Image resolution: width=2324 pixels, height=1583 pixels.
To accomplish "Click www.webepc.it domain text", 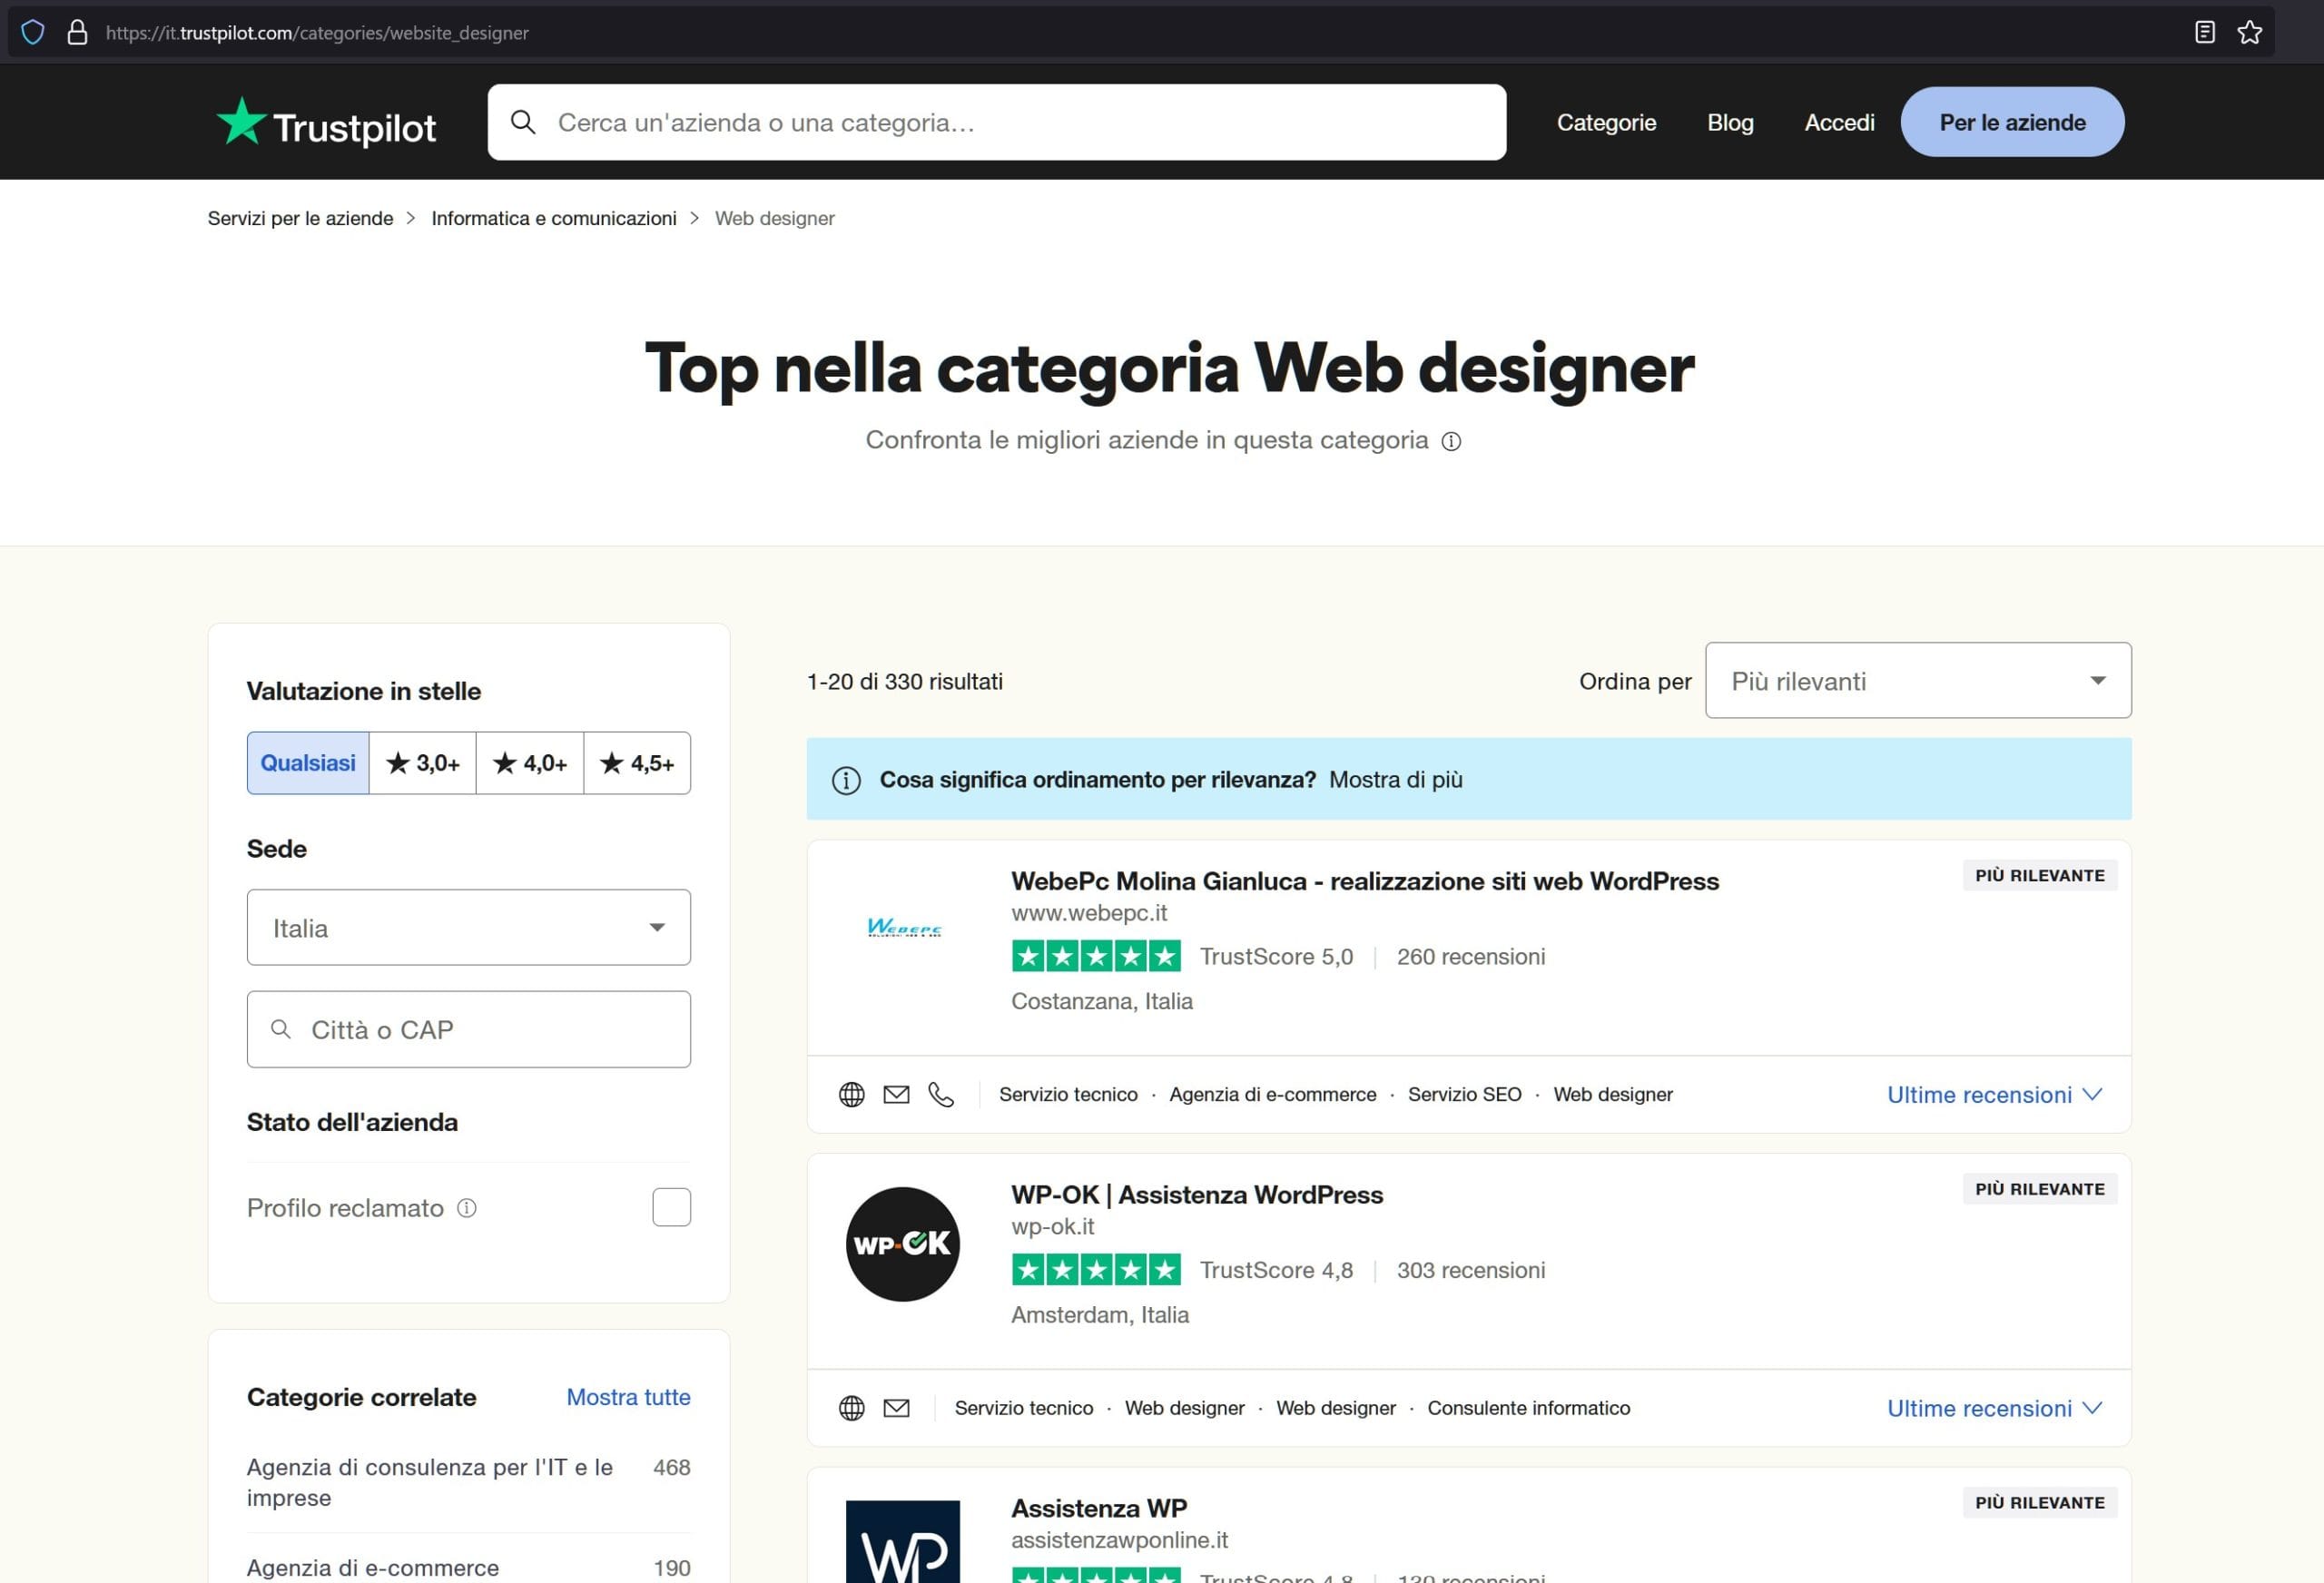I will pos(1089,913).
